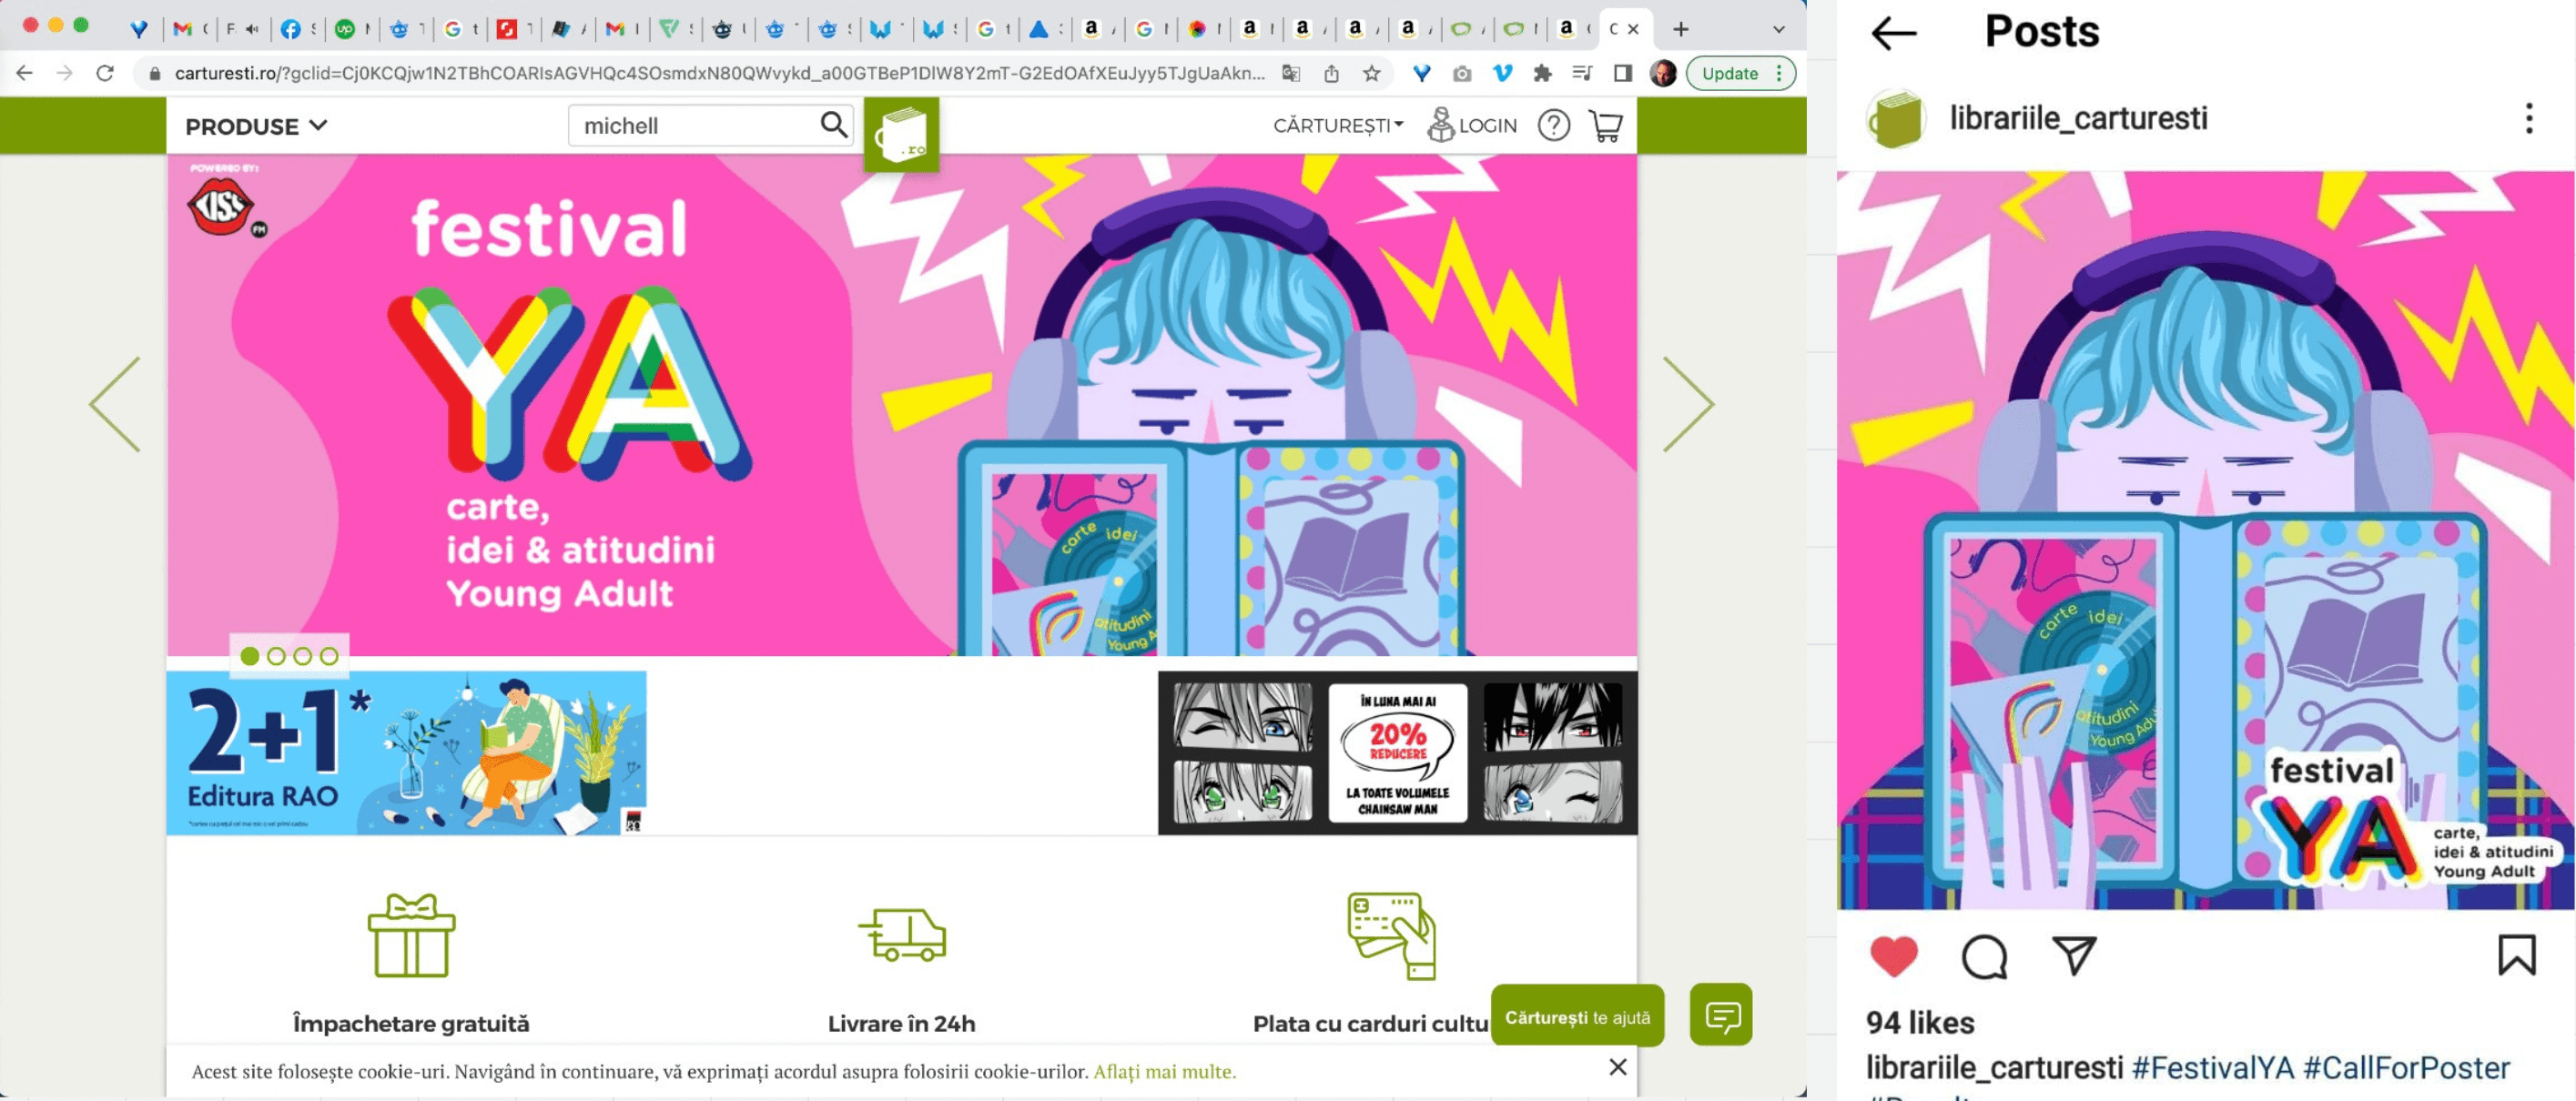Open the post three-dot options menu
This screenshot has width=2576, height=1101.
click(2528, 118)
